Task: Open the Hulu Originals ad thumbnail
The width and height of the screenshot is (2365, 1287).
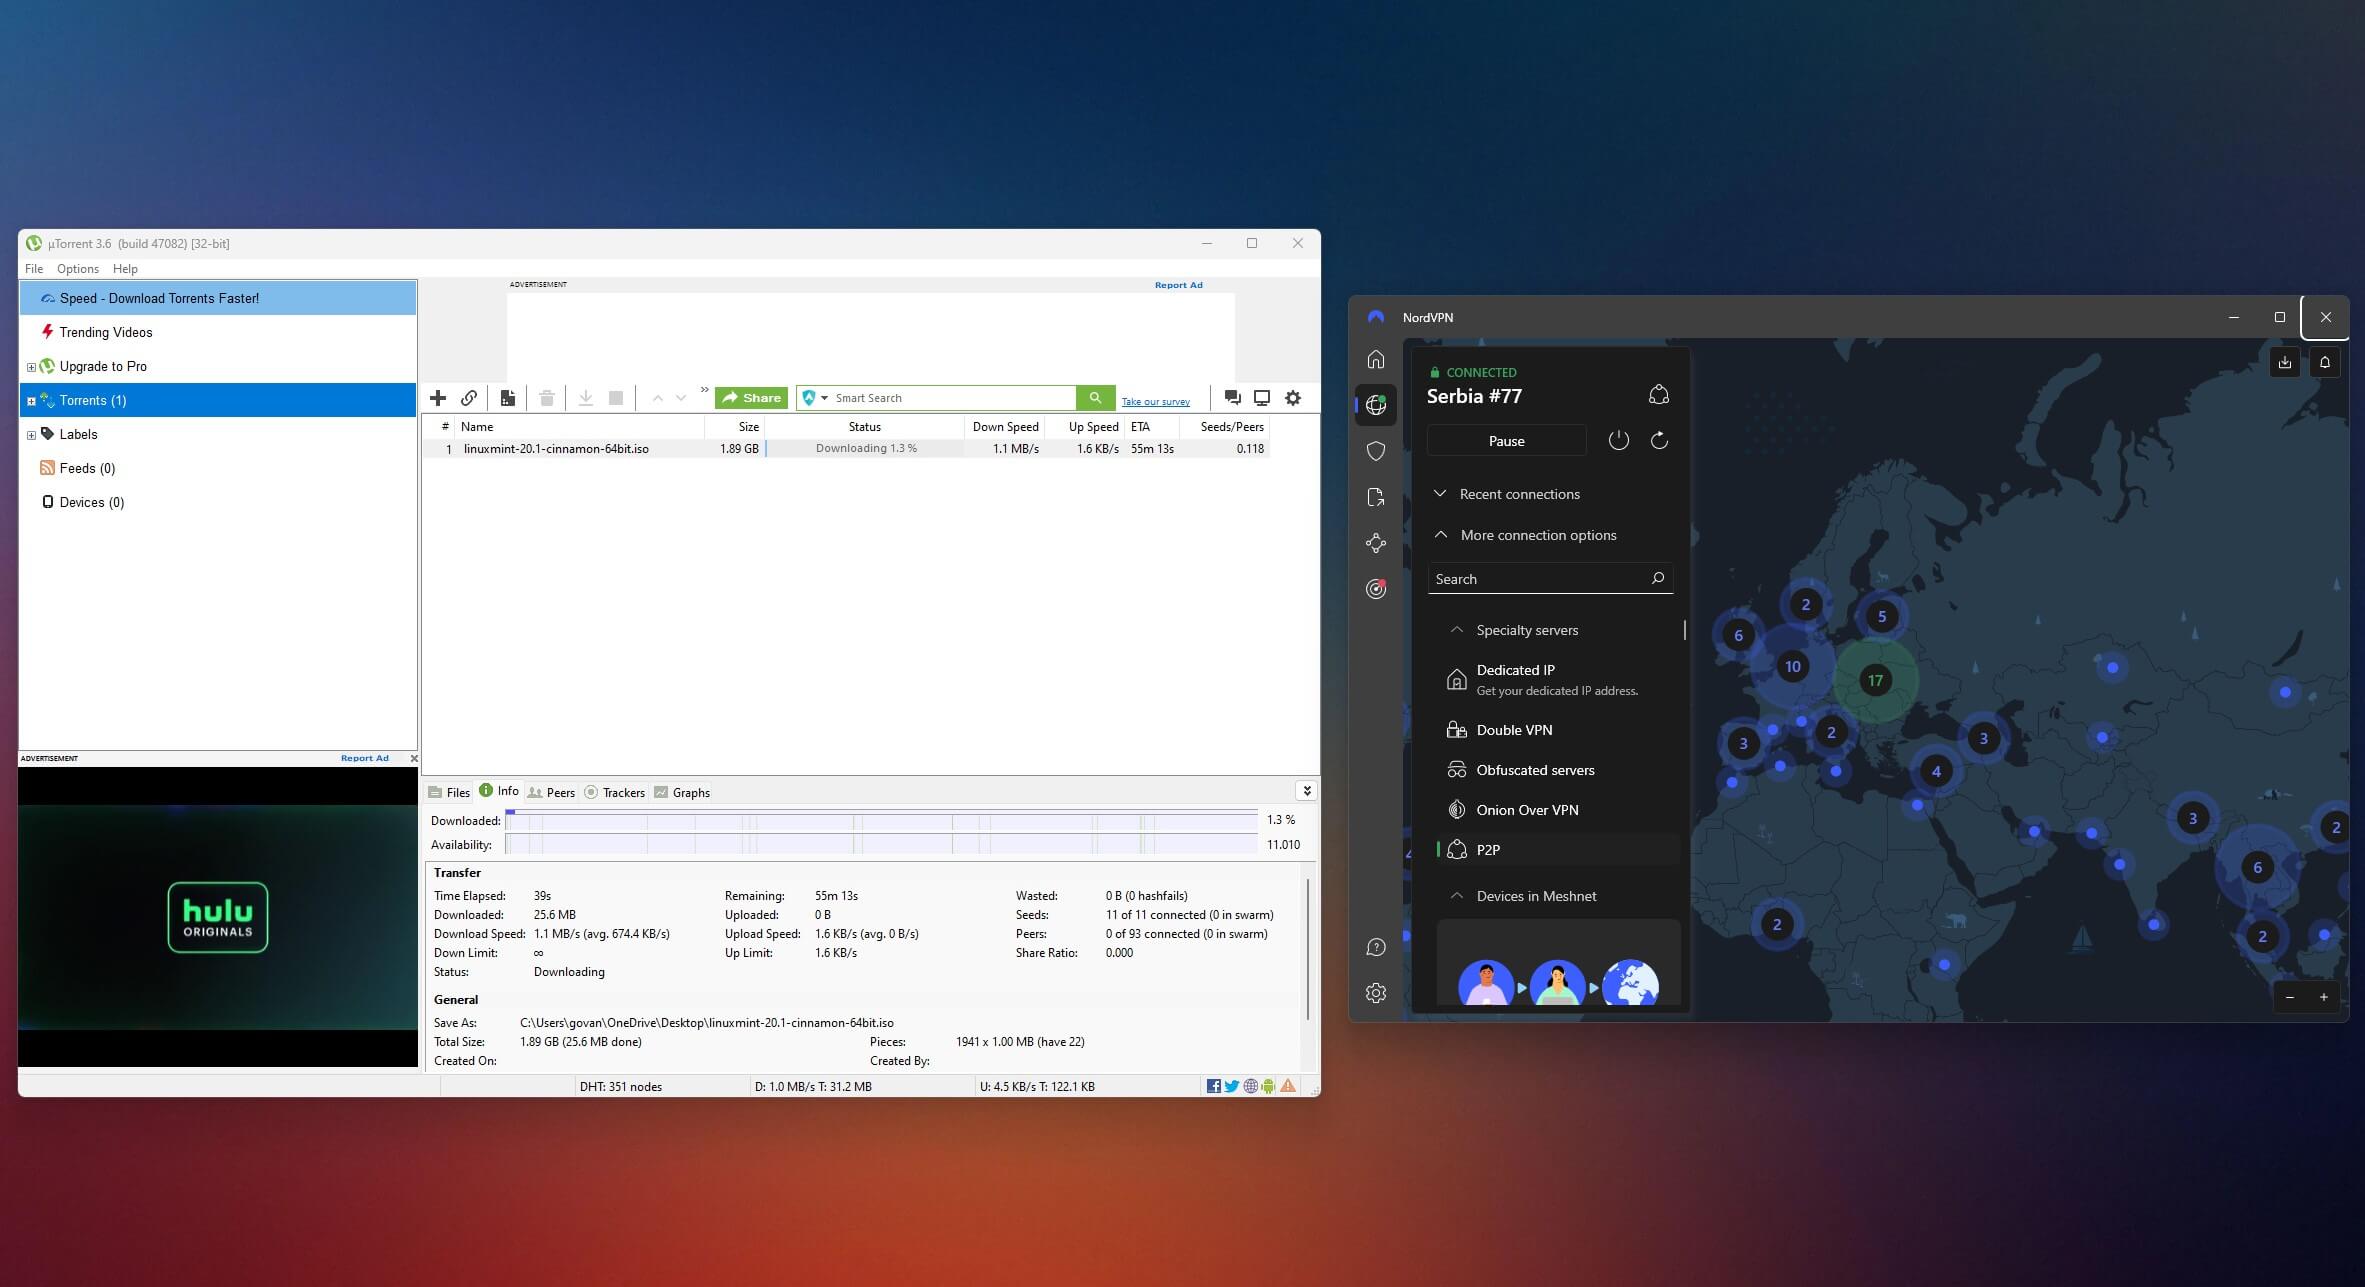Action: coord(218,917)
